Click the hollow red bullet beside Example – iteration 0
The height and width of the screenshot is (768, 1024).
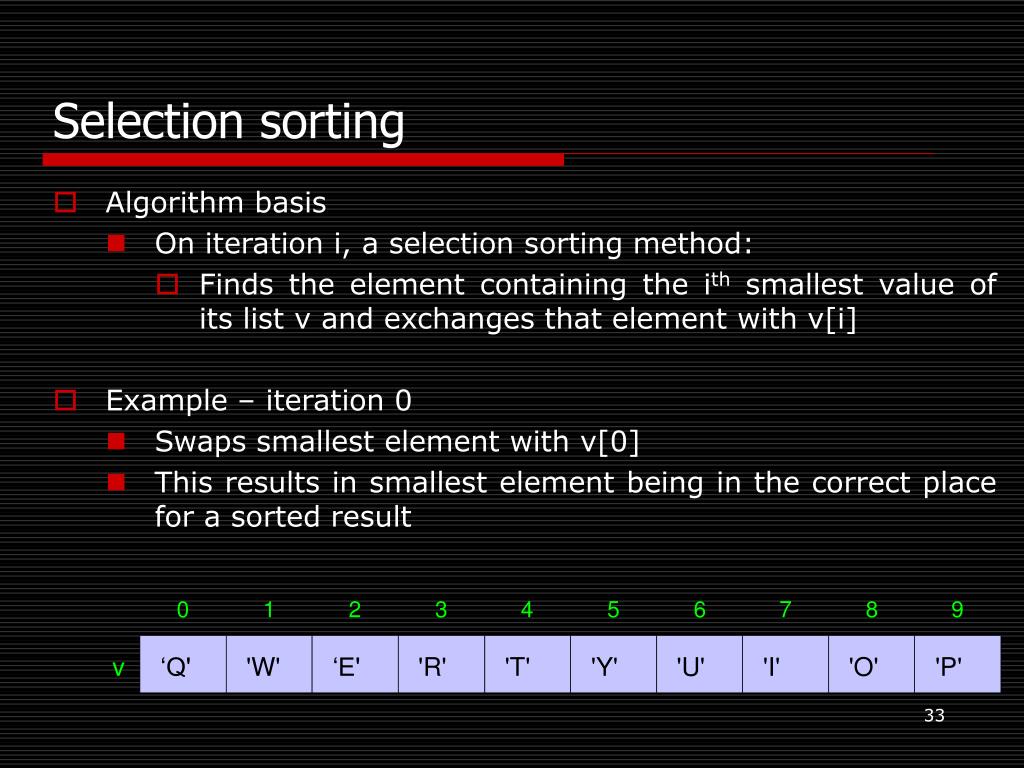click(x=65, y=400)
